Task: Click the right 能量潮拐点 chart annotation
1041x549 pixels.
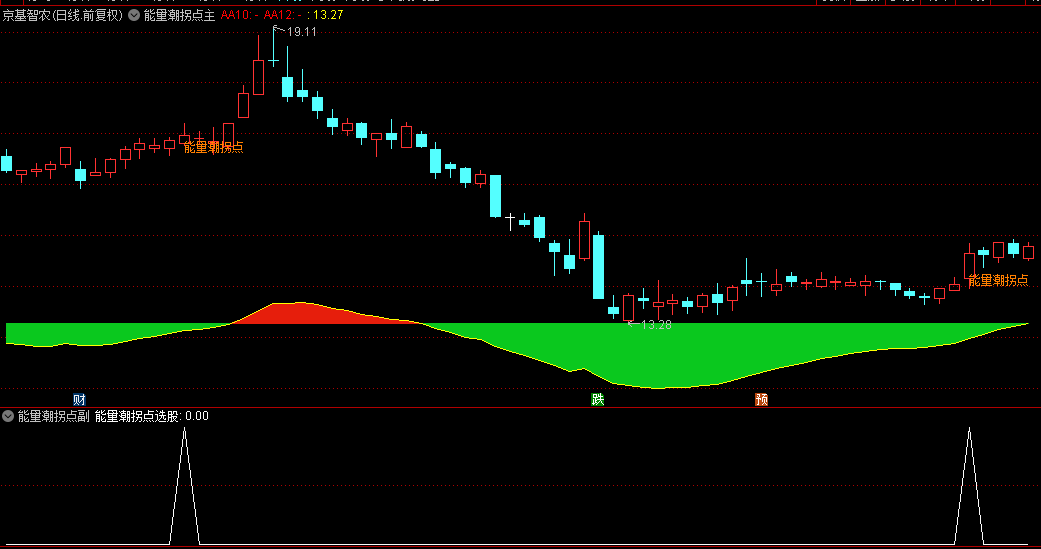Action: pyautogui.click(x=998, y=280)
